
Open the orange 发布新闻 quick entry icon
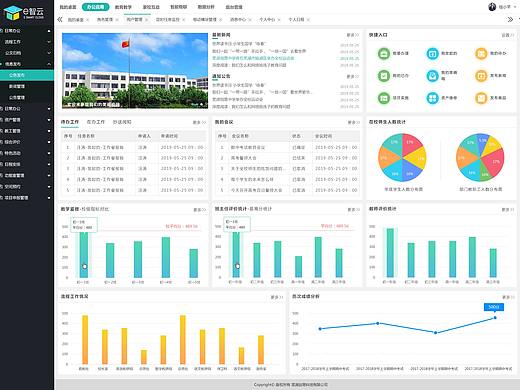coord(481,76)
